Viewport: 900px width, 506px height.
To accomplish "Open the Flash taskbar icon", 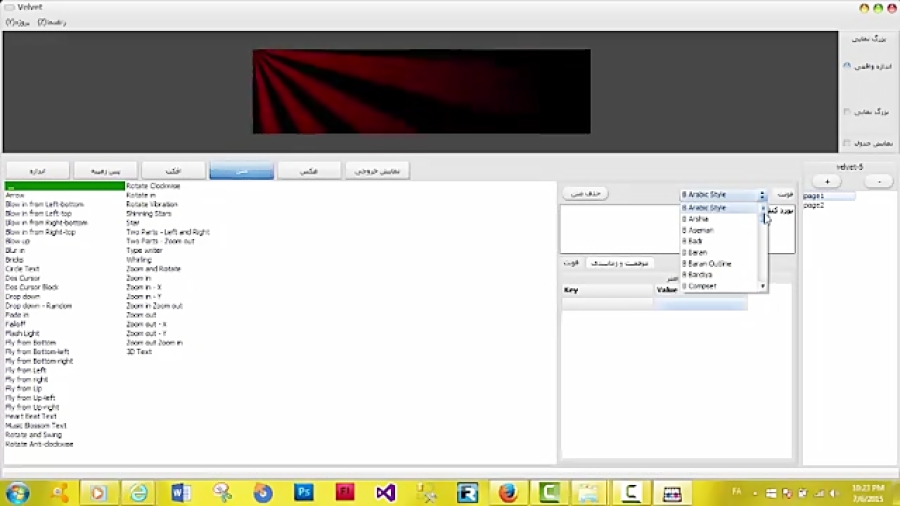I will point(345,492).
